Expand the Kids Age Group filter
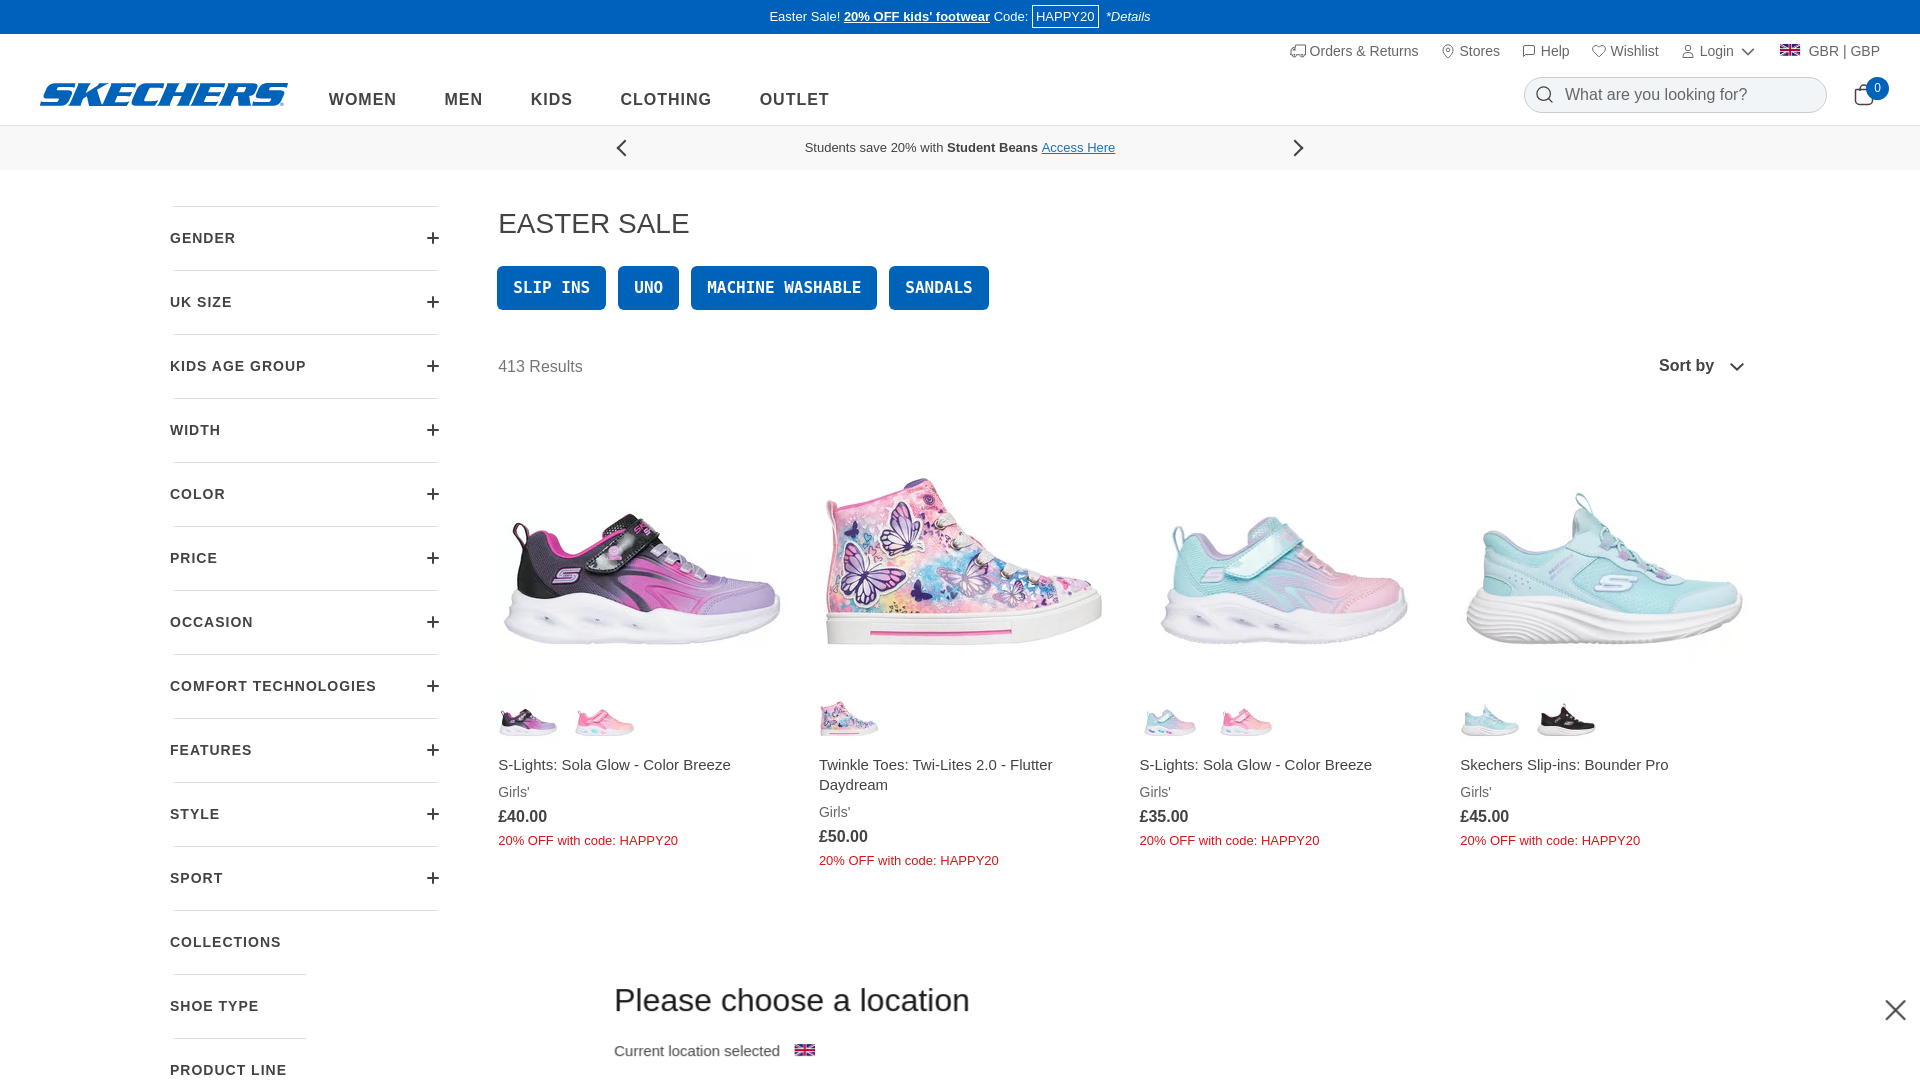Image resolution: width=1920 pixels, height=1080 pixels. point(305,366)
